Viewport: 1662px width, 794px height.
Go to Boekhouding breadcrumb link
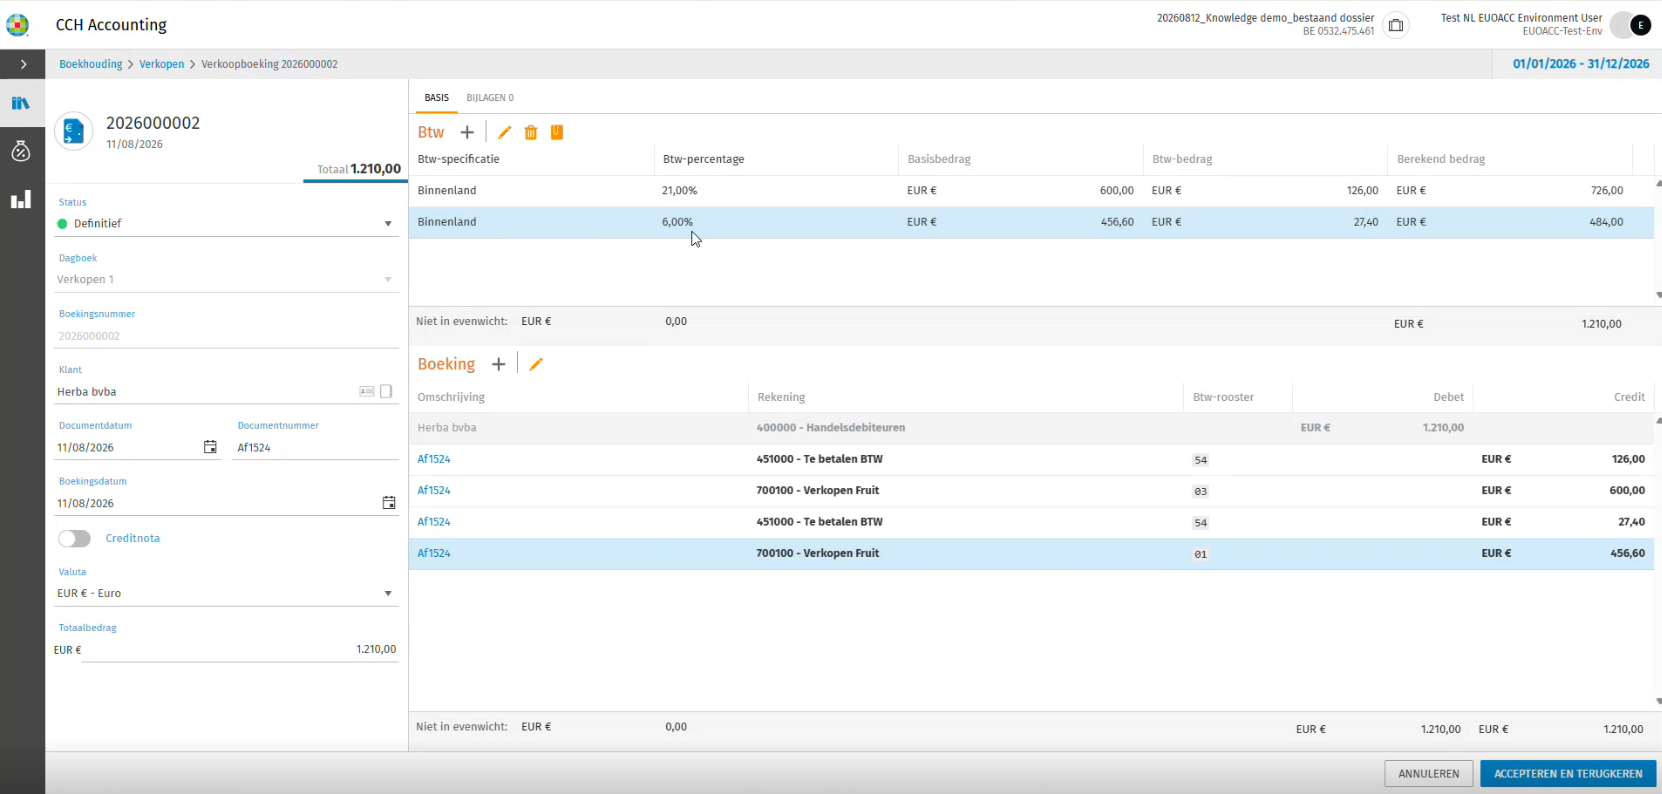click(90, 64)
